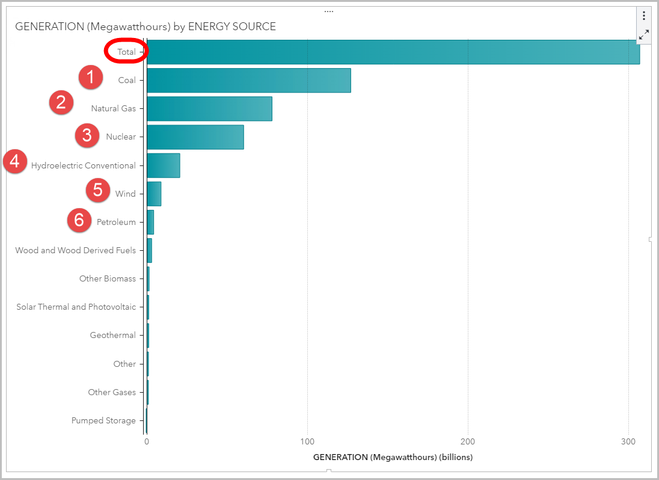Image resolution: width=659 pixels, height=480 pixels.
Task: Select the Natural Gas bar
Action: (x=209, y=108)
